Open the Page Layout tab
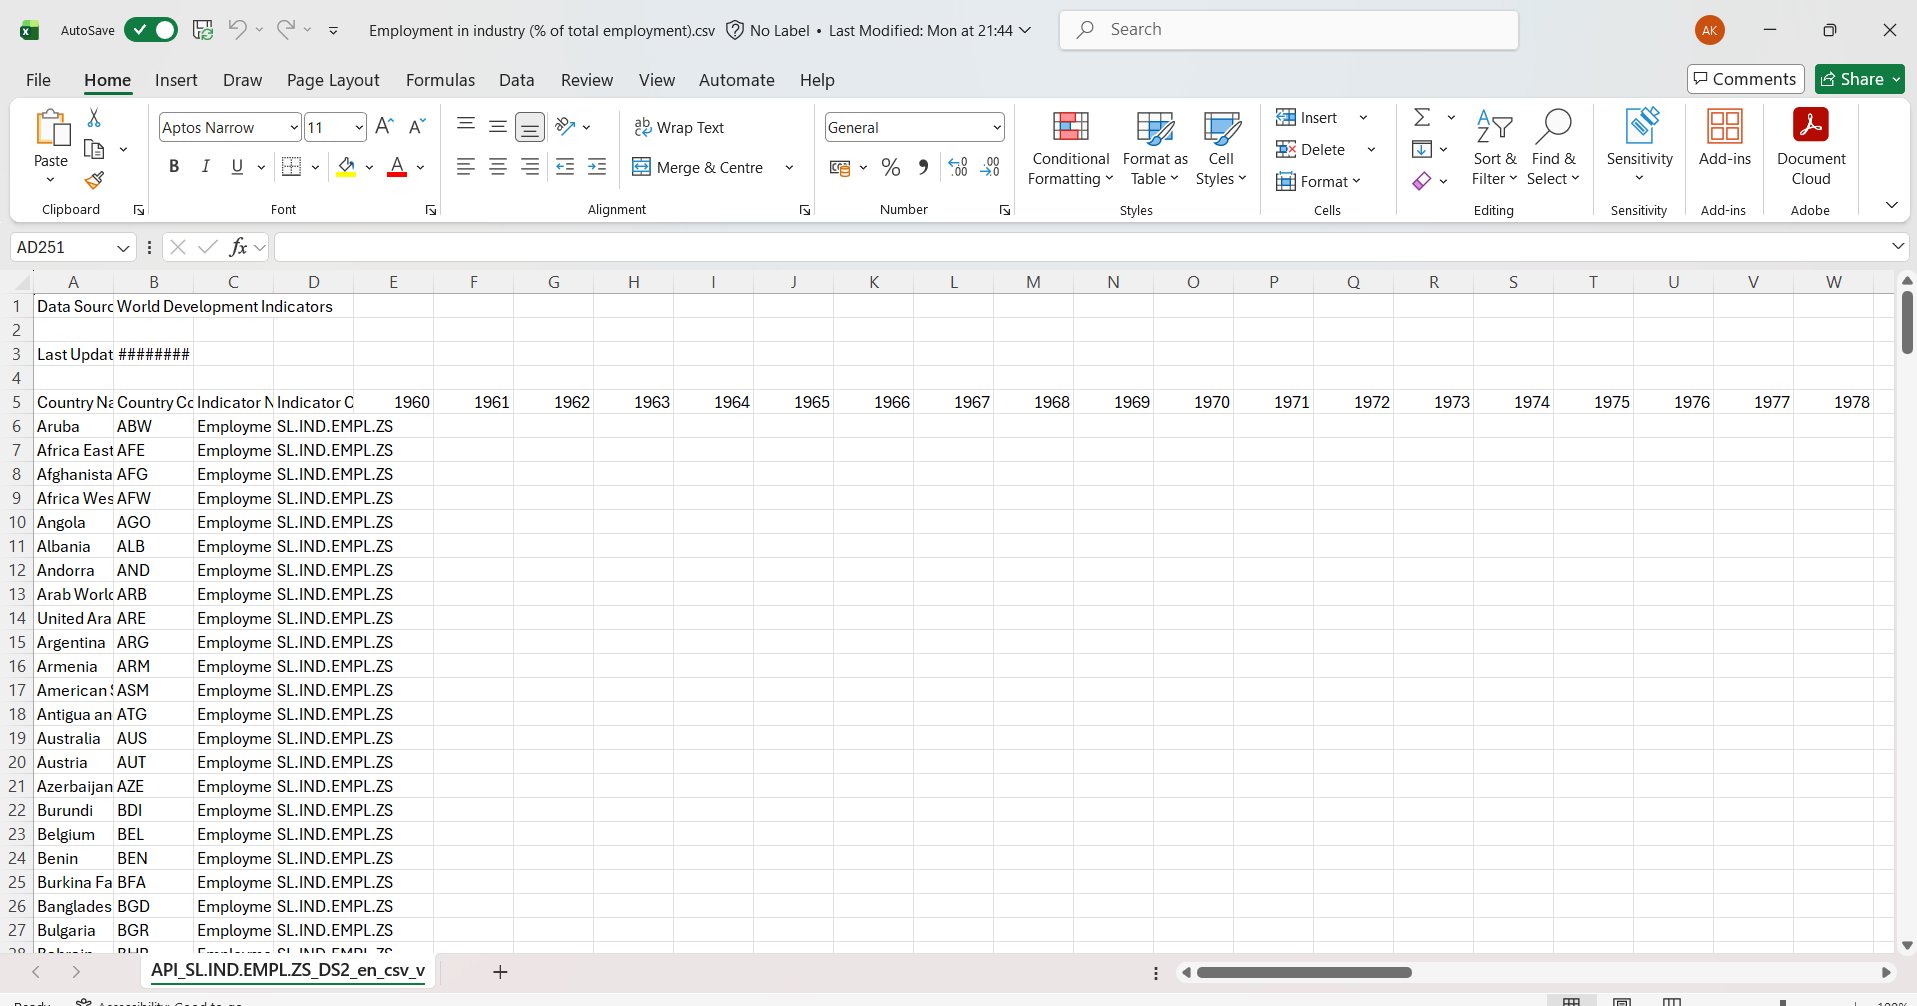 coord(333,80)
